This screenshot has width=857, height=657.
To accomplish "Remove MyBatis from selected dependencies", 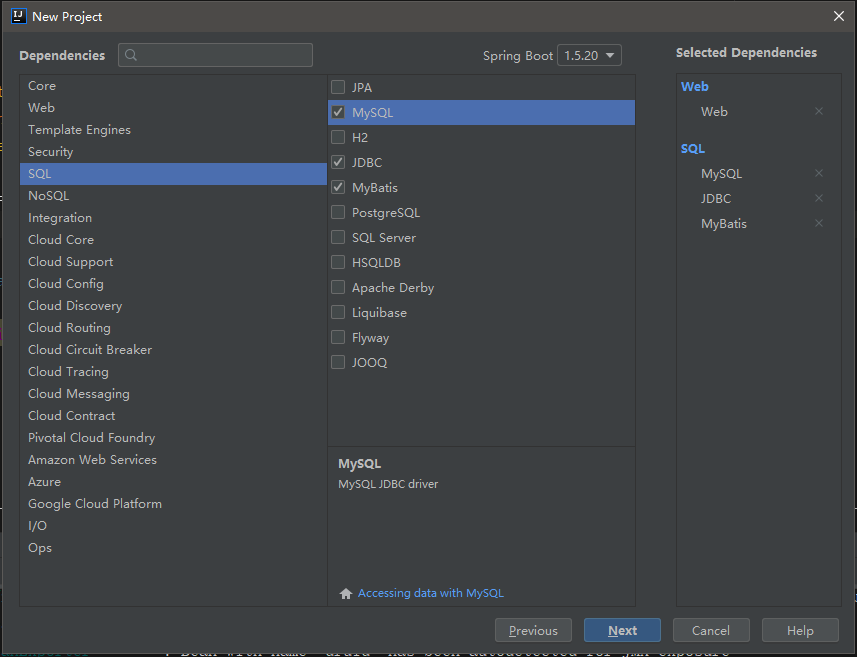I will [x=819, y=223].
